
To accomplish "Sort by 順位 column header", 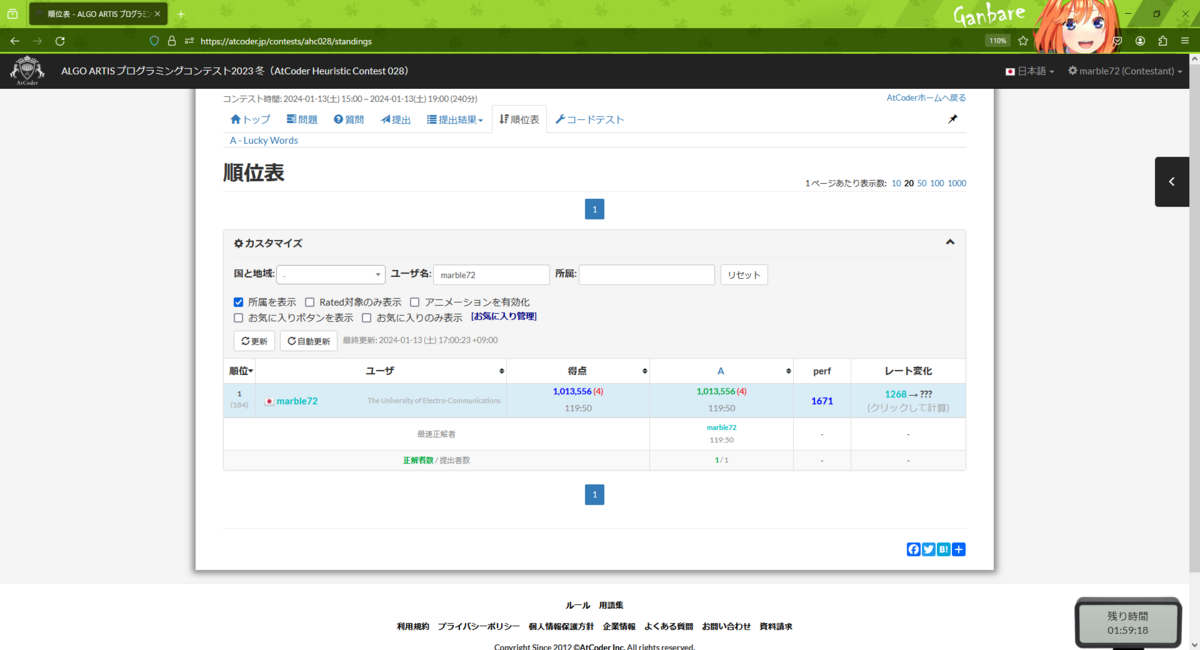I will point(239,371).
